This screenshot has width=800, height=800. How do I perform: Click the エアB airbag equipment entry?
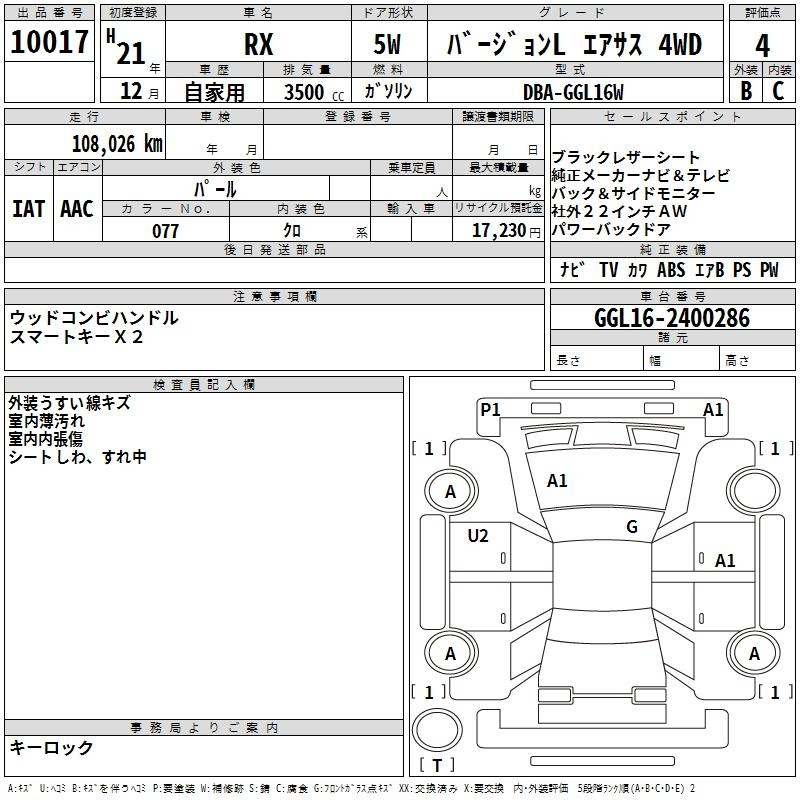tap(710, 269)
